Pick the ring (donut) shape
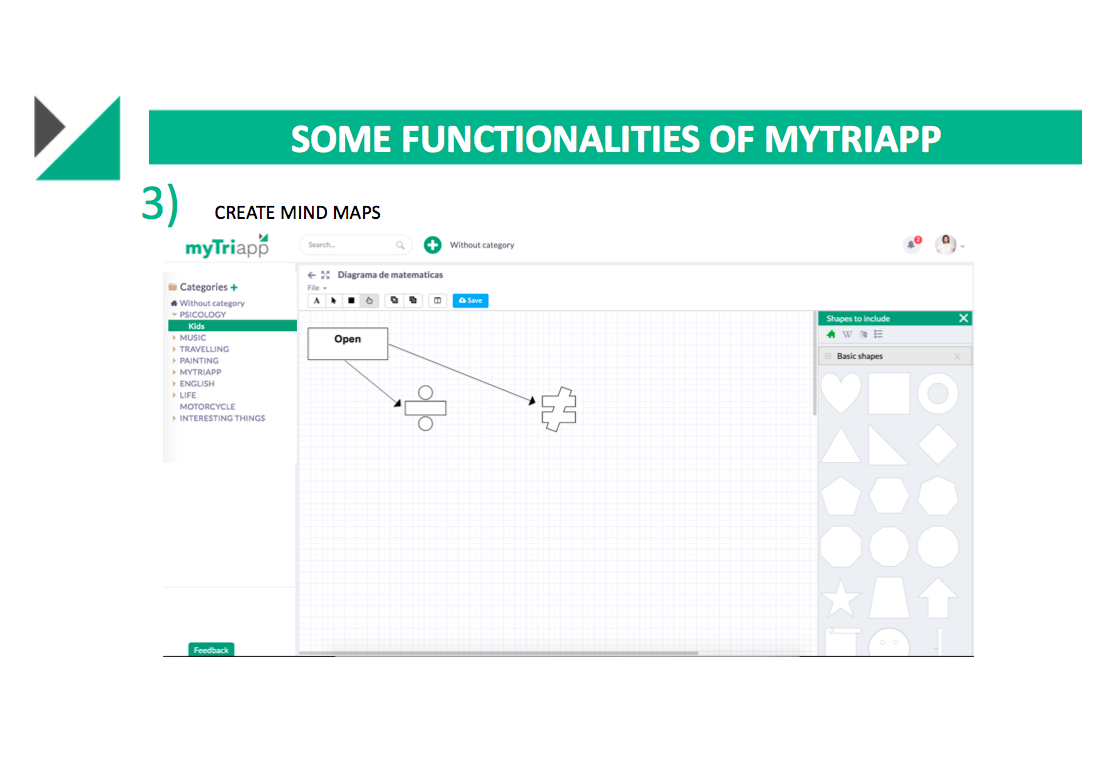1095x774 pixels. [938, 393]
